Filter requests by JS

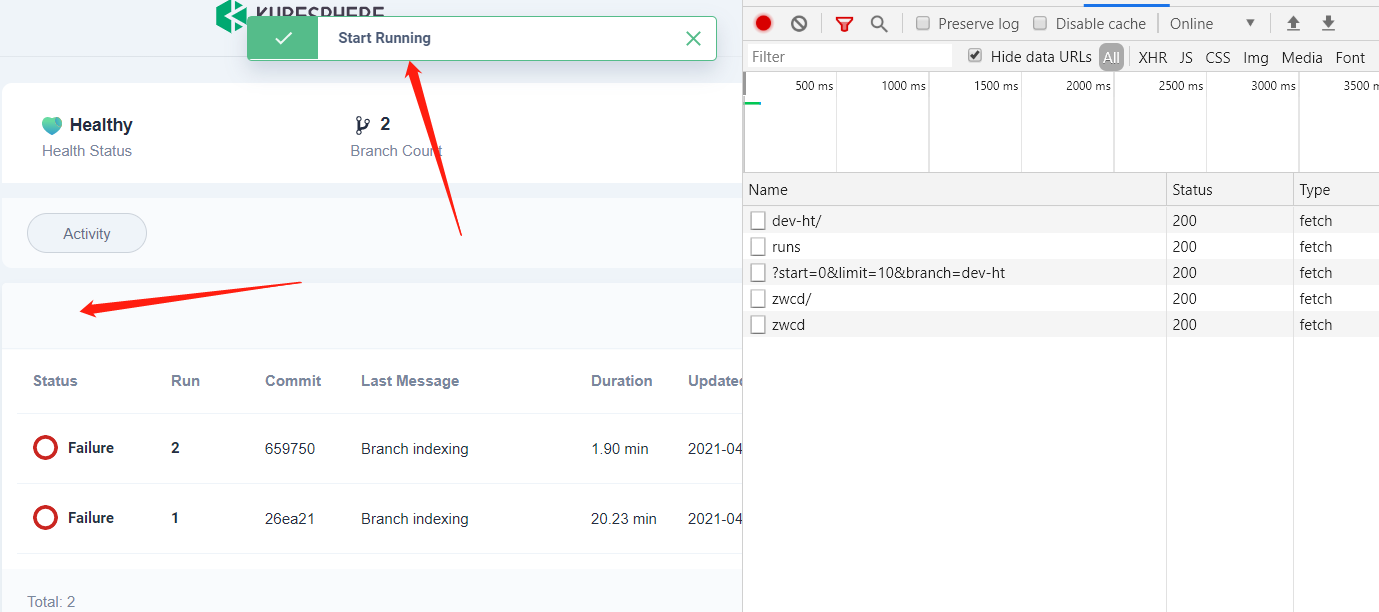tap(1186, 57)
